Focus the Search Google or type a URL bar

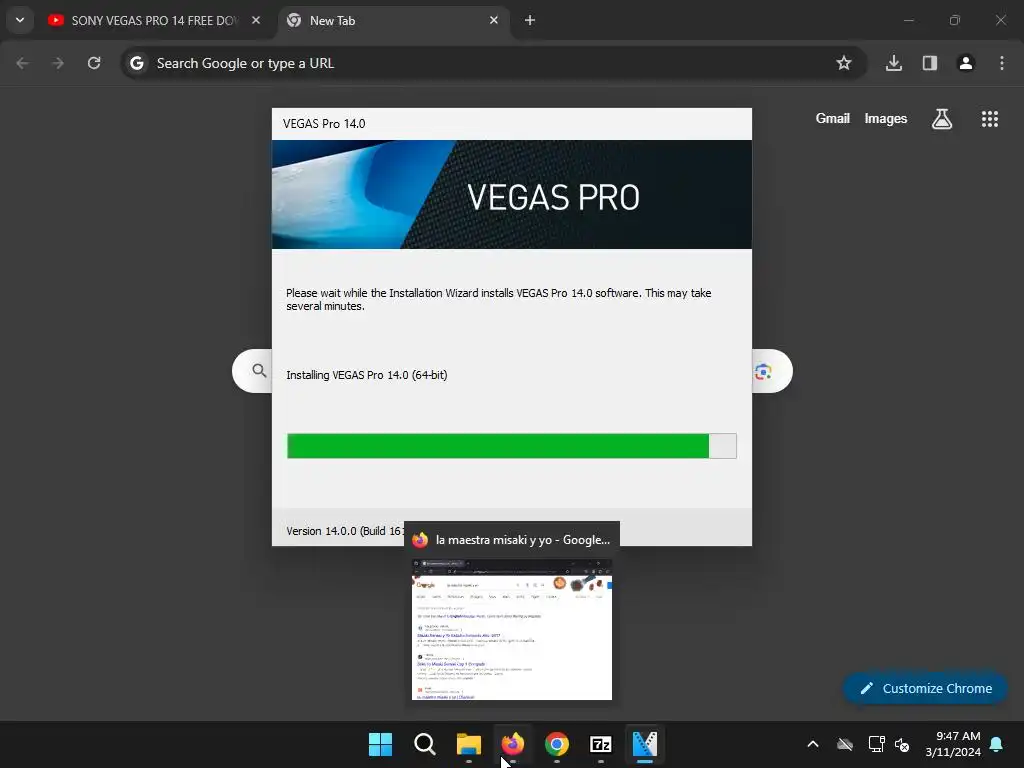(x=494, y=63)
